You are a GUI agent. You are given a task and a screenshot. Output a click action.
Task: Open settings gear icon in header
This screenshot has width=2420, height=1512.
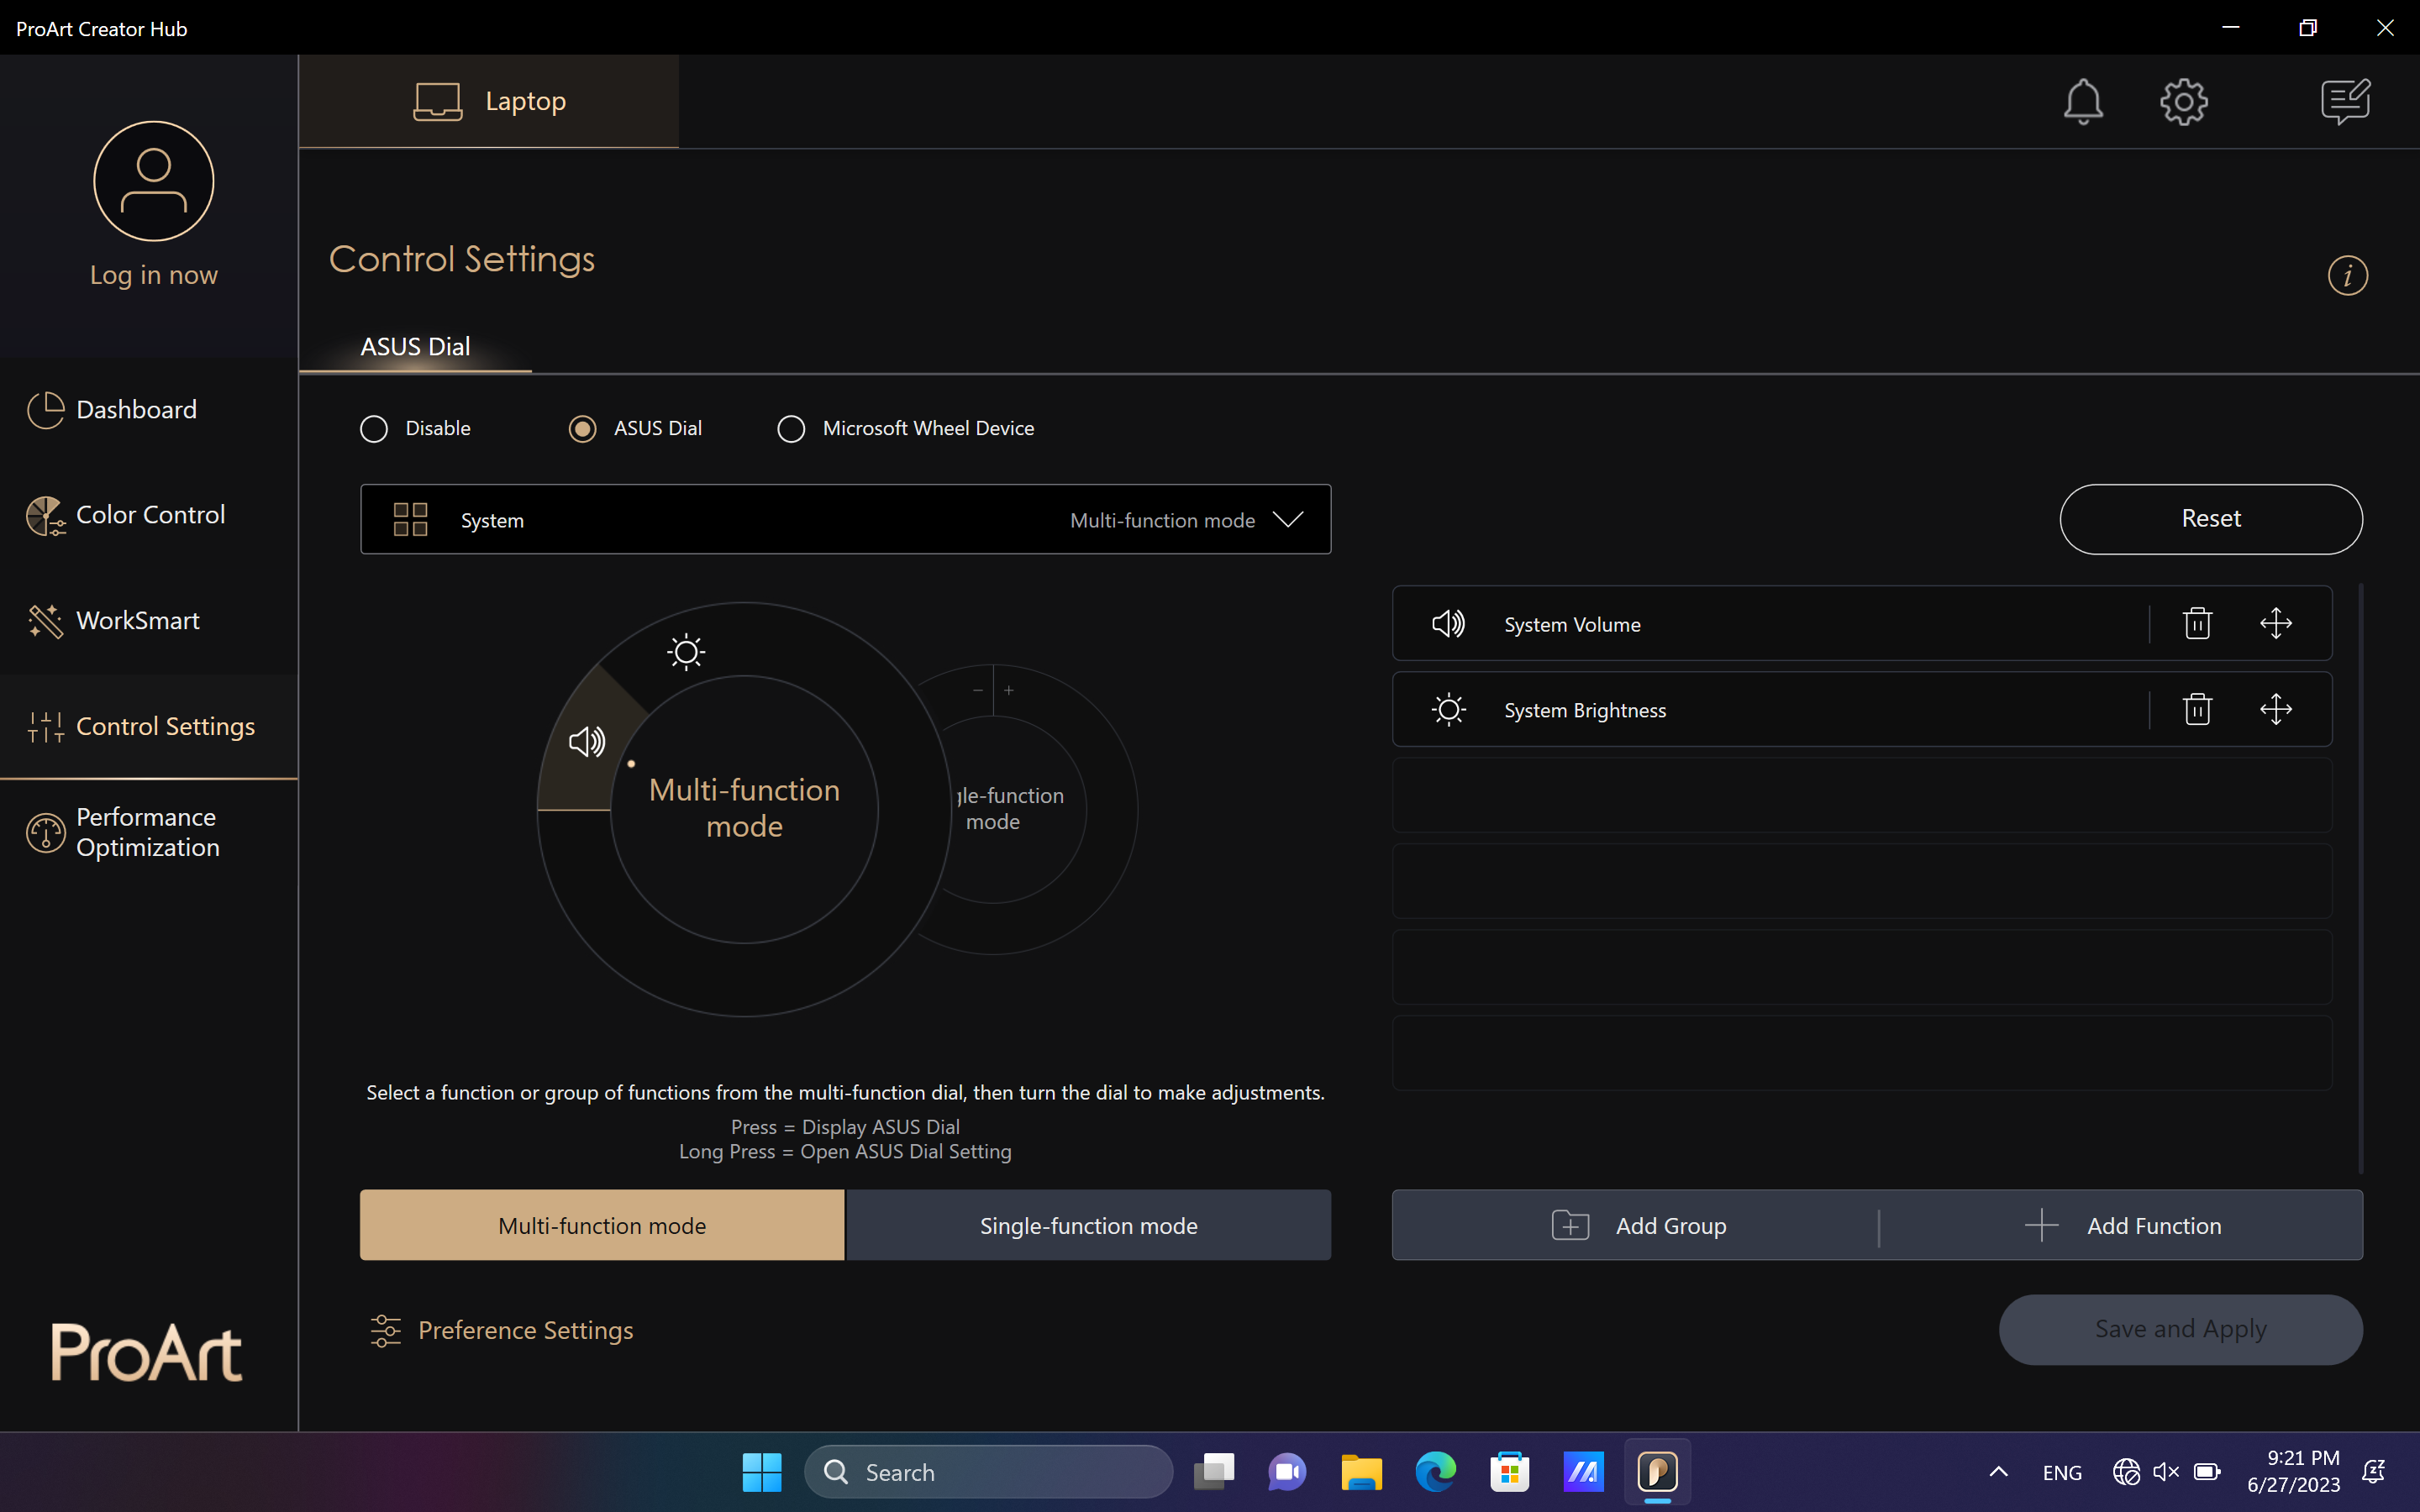2184,101
